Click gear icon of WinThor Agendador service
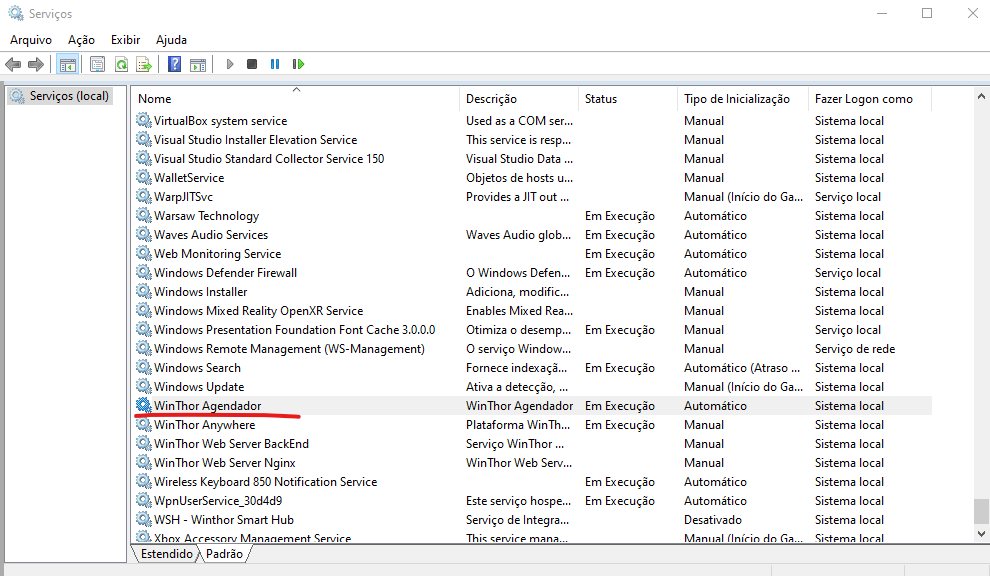This screenshot has height=576, width=990. [144, 405]
